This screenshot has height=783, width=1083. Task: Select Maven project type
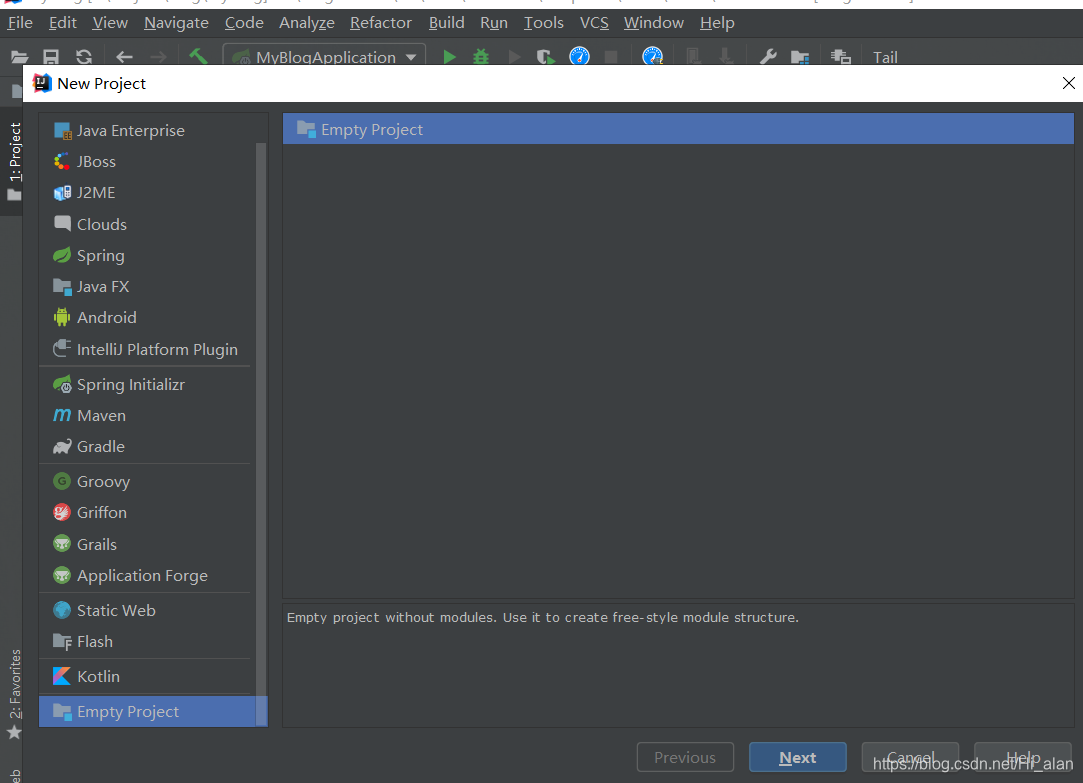(145, 416)
